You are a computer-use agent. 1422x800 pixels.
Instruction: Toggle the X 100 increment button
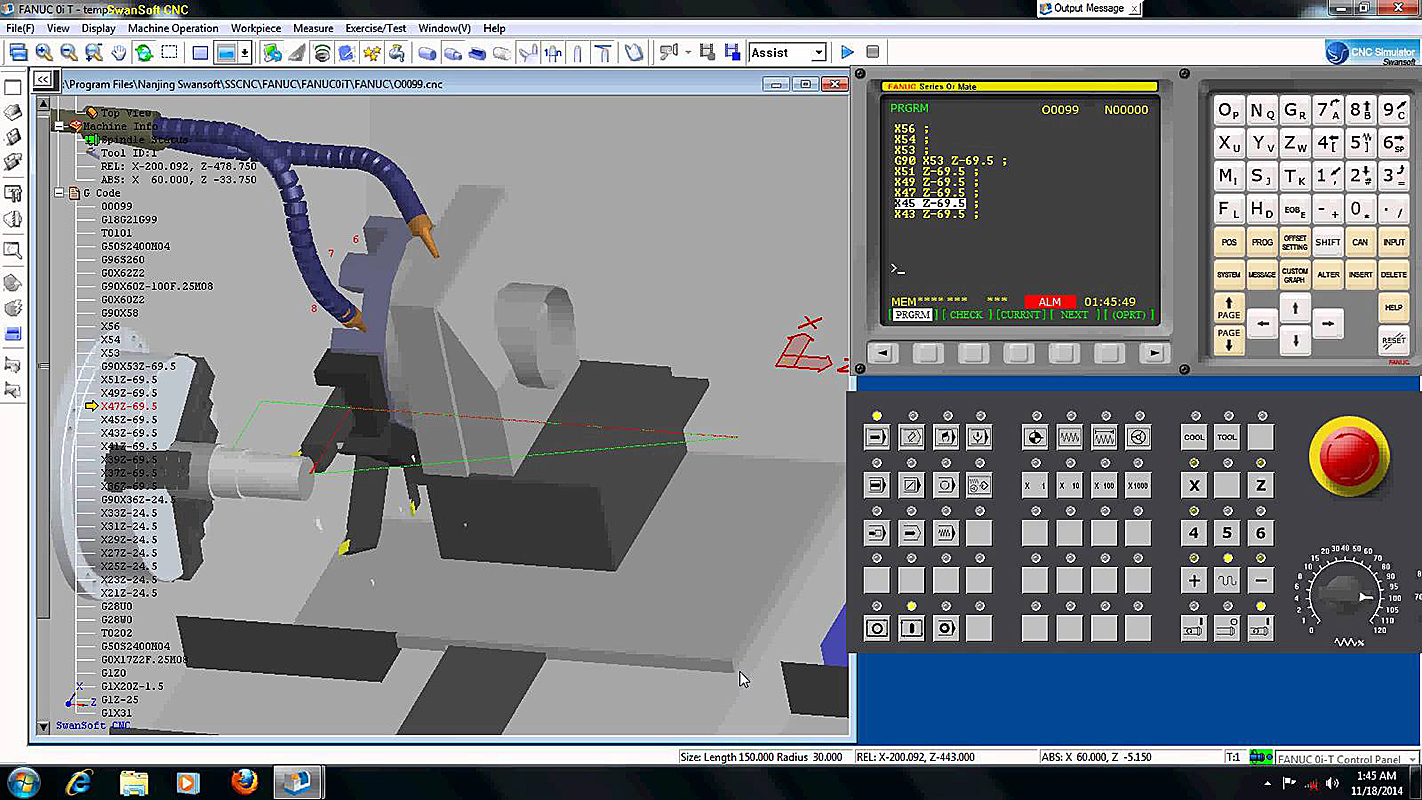click(x=1103, y=485)
